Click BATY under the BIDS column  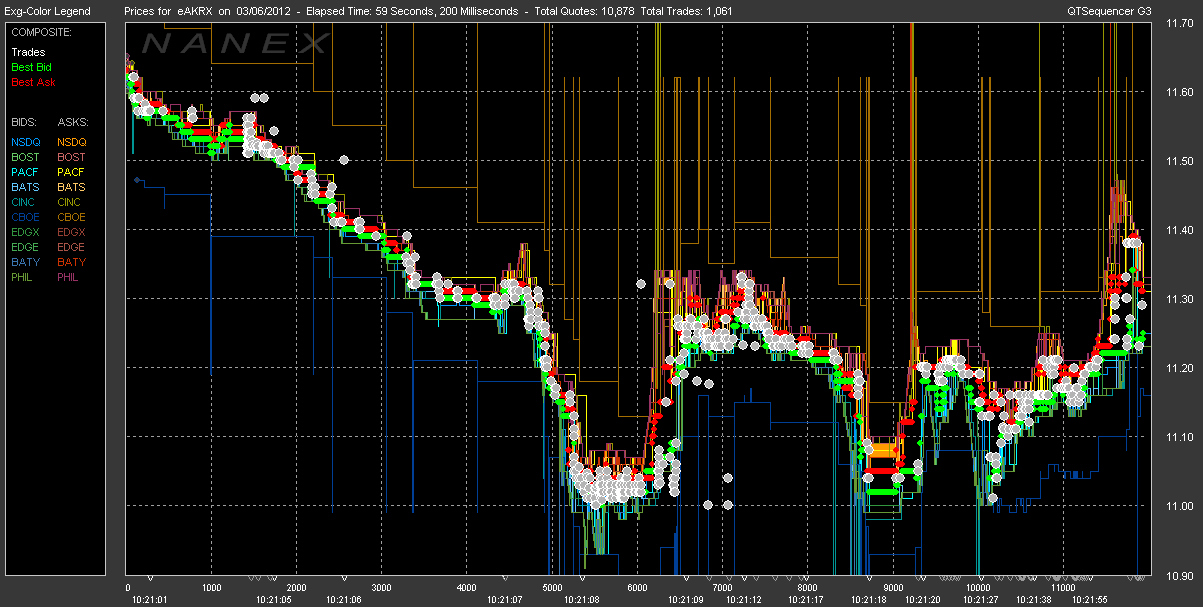point(25,262)
